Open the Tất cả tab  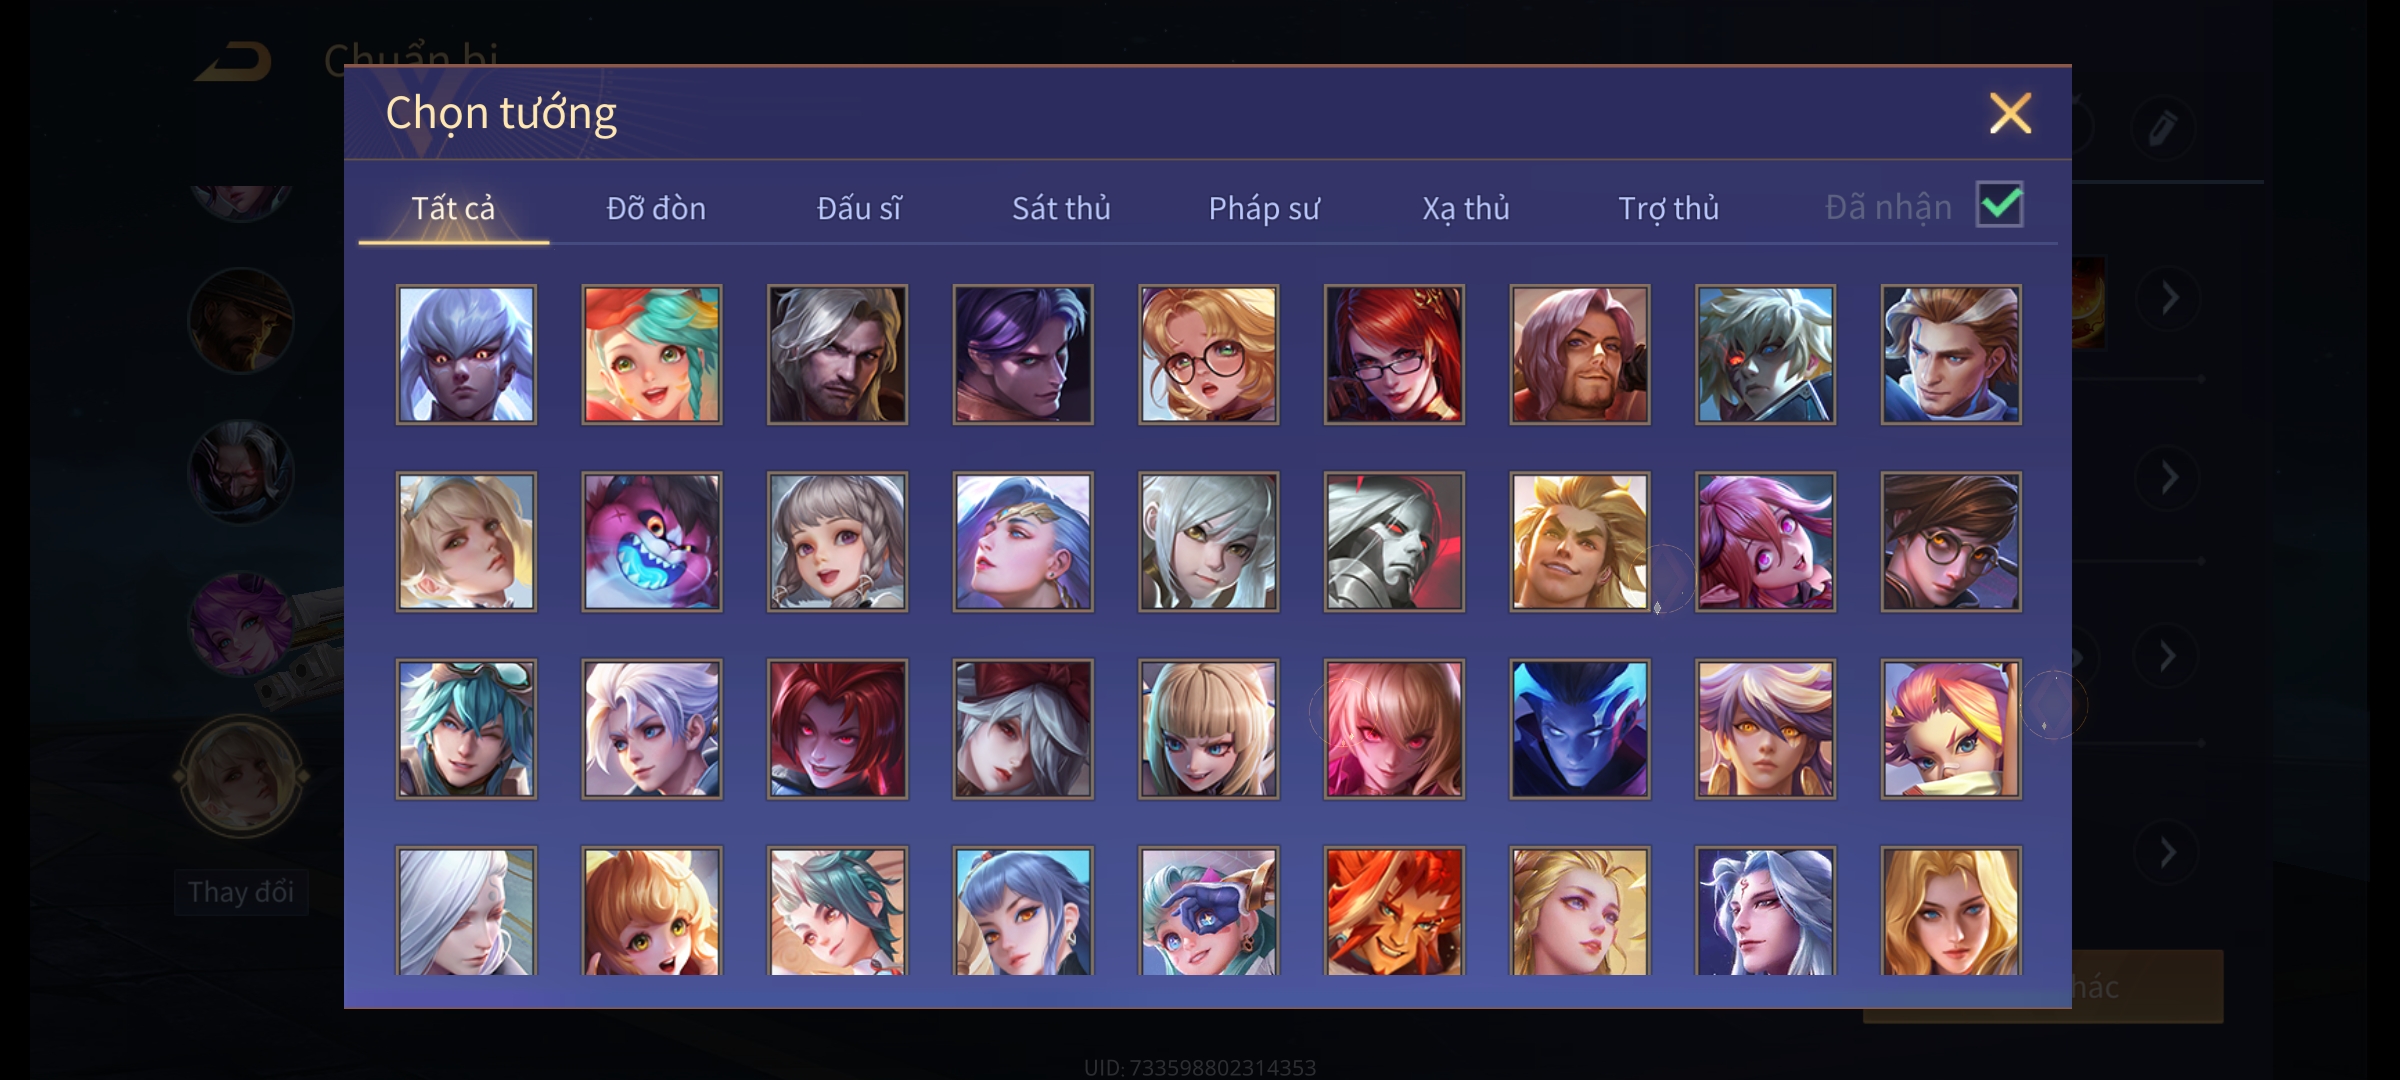[x=453, y=208]
